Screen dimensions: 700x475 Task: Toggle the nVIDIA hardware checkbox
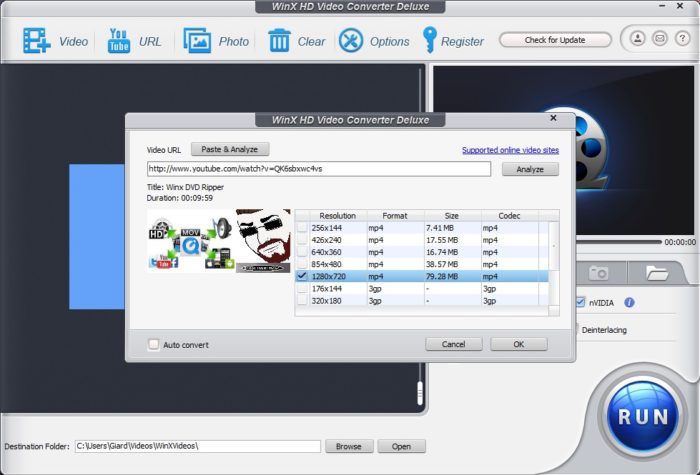(x=581, y=302)
